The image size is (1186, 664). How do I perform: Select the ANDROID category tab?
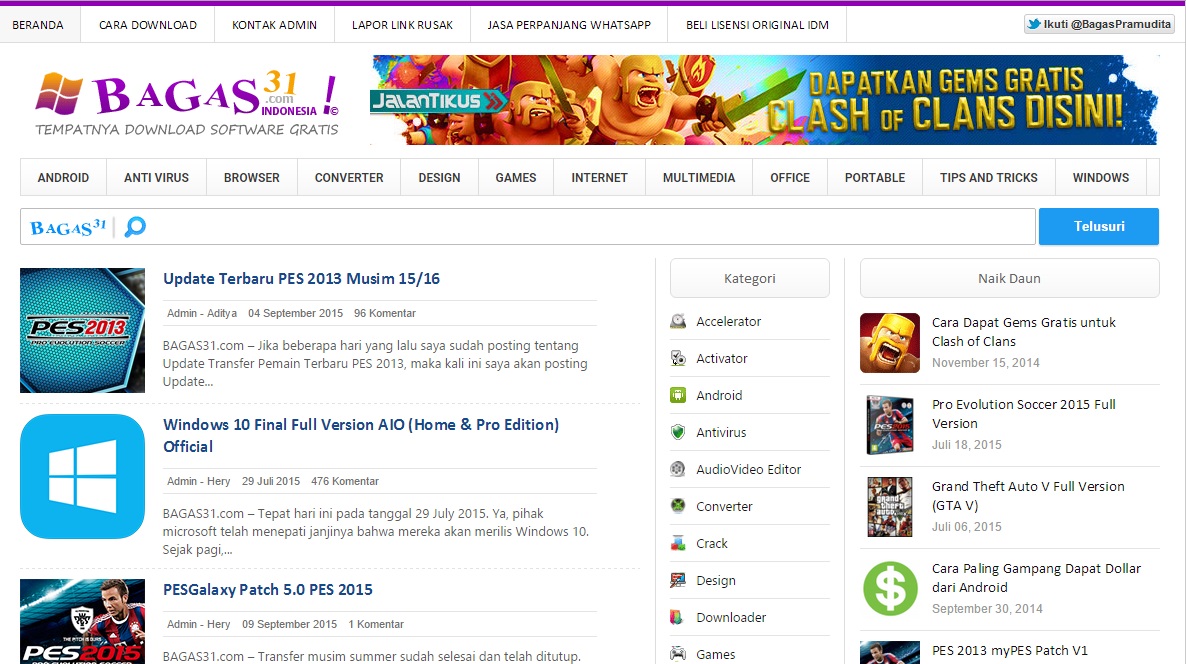click(x=64, y=178)
